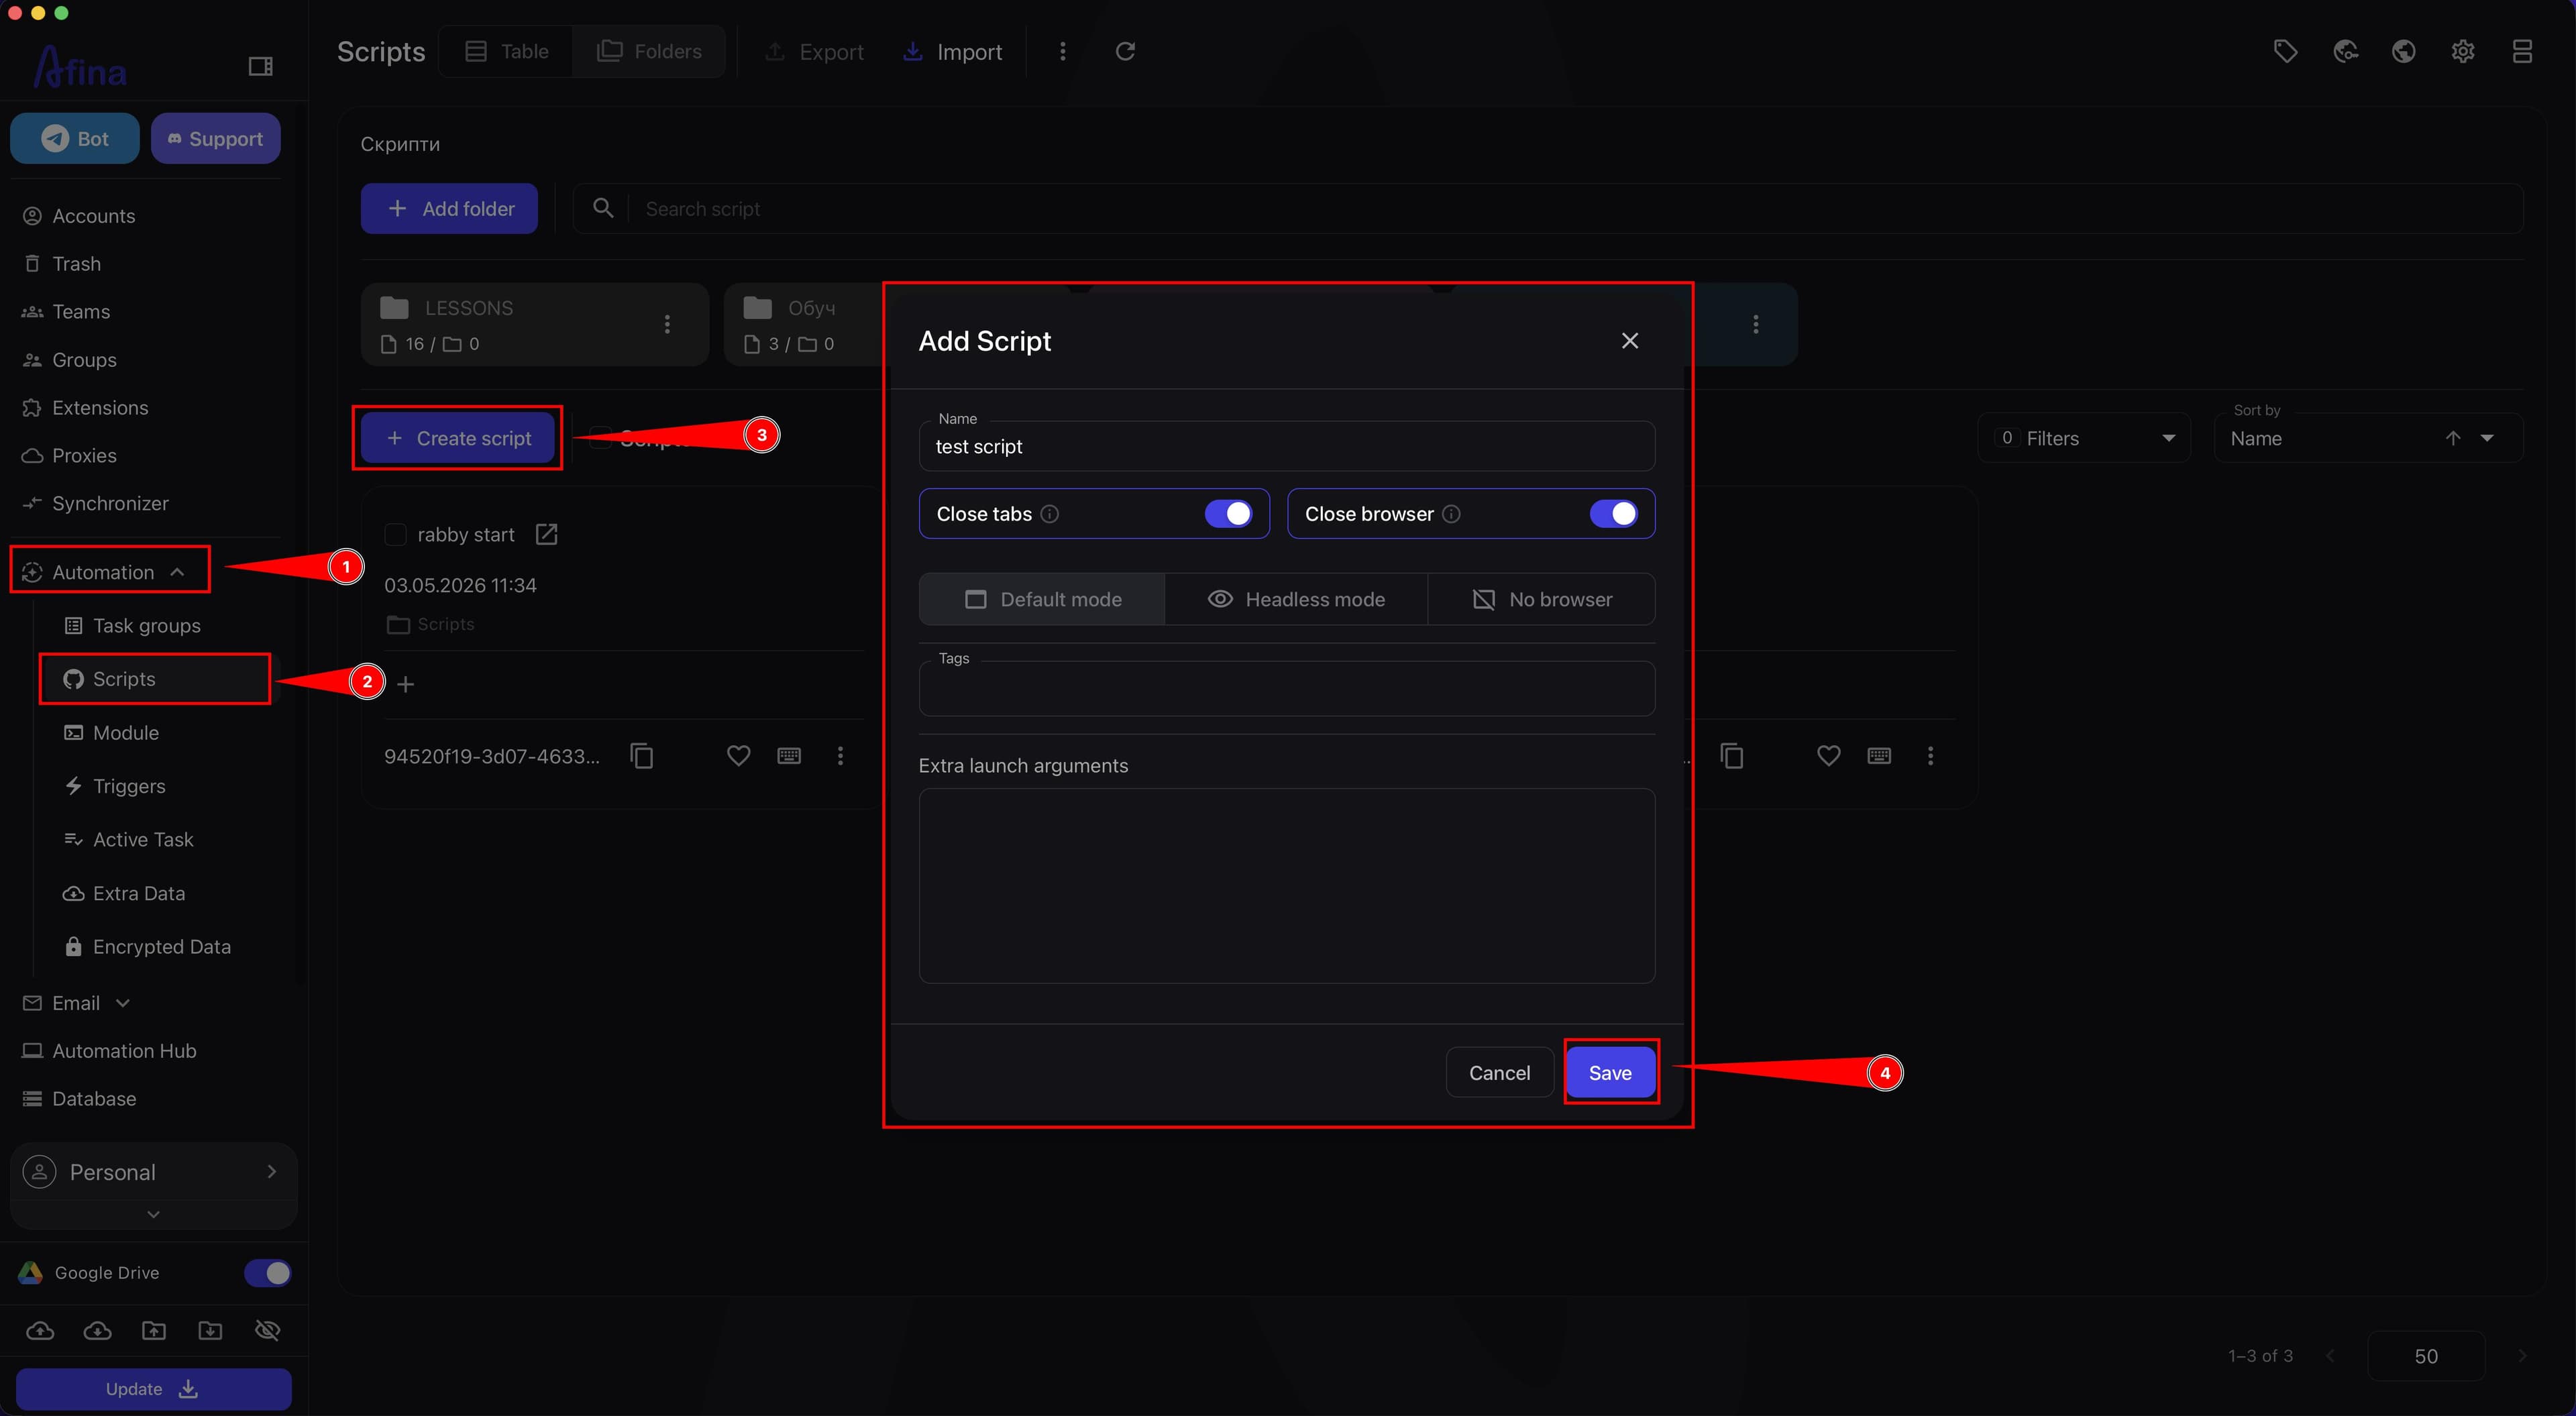Click the server stack icon in top bar
This screenshot has height=1416, width=2576.
click(2522, 51)
